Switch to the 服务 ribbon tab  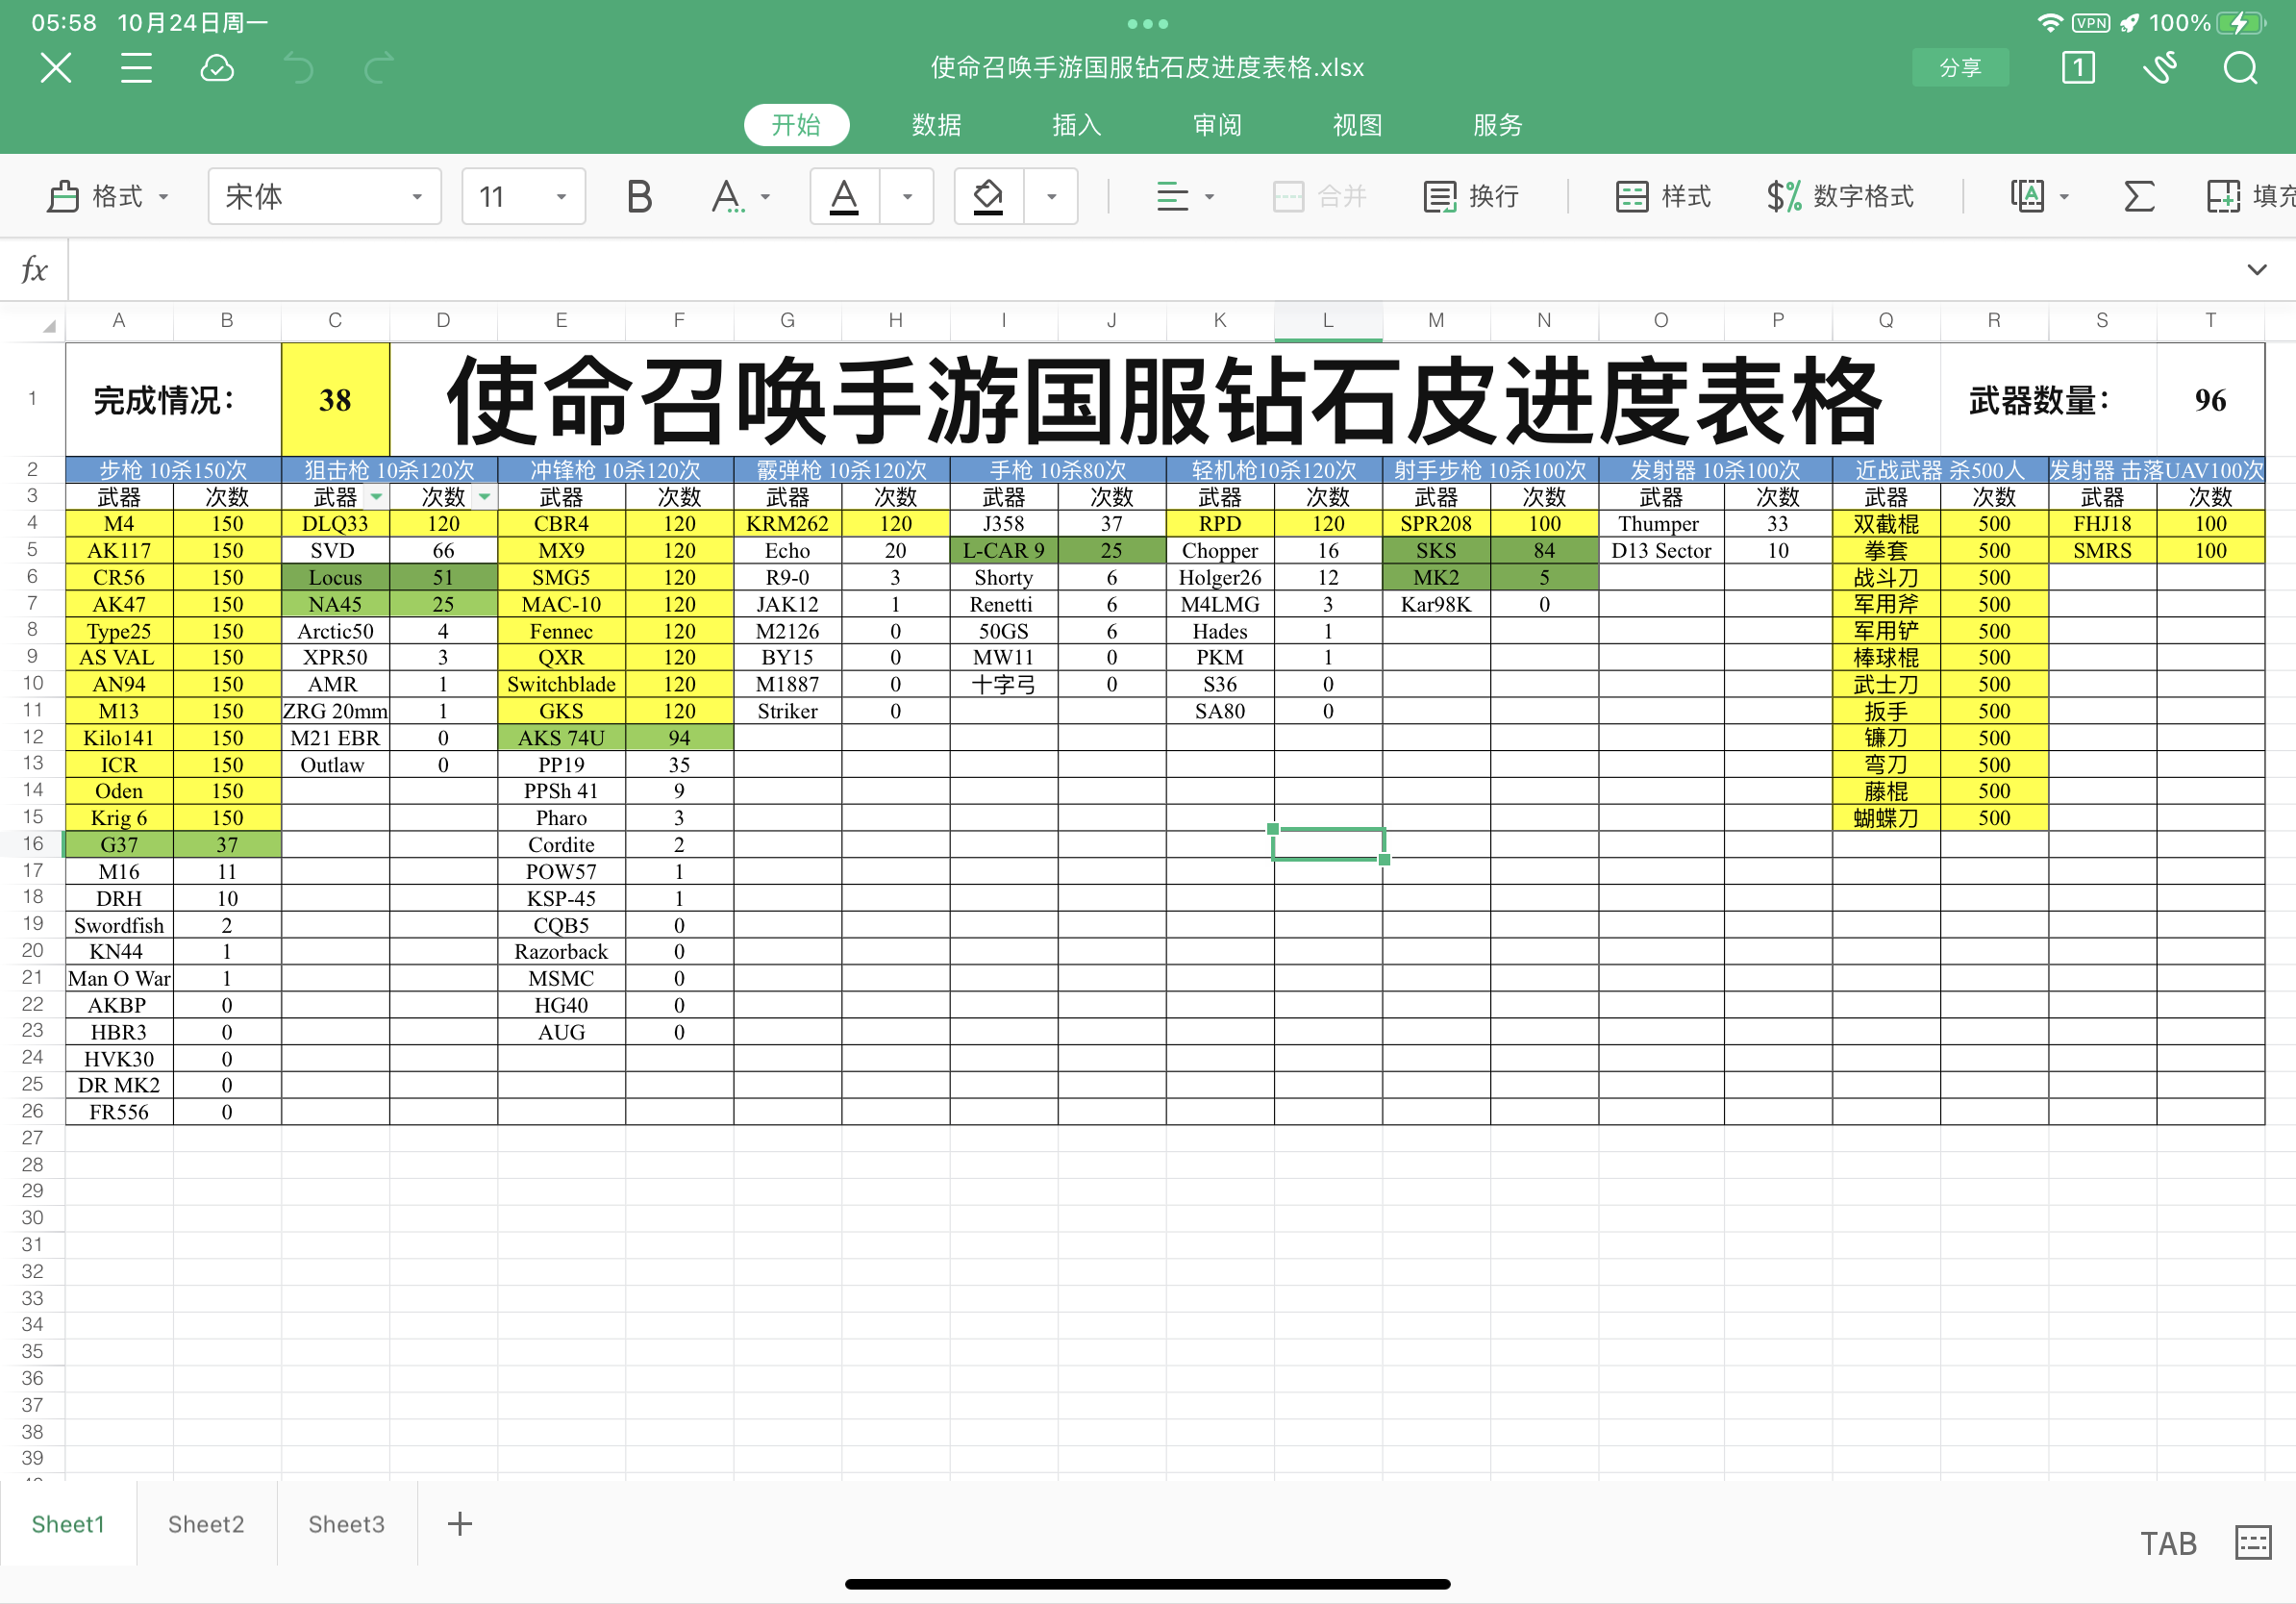coord(1497,125)
